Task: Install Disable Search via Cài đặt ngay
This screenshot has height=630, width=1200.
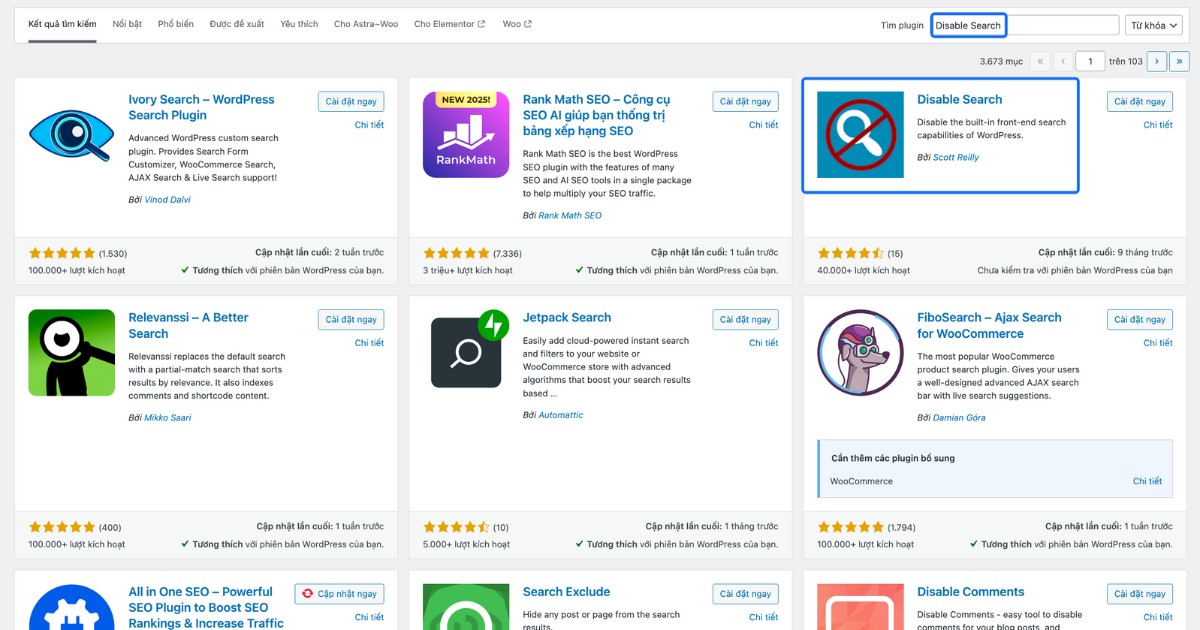Action: click(x=1139, y=101)
